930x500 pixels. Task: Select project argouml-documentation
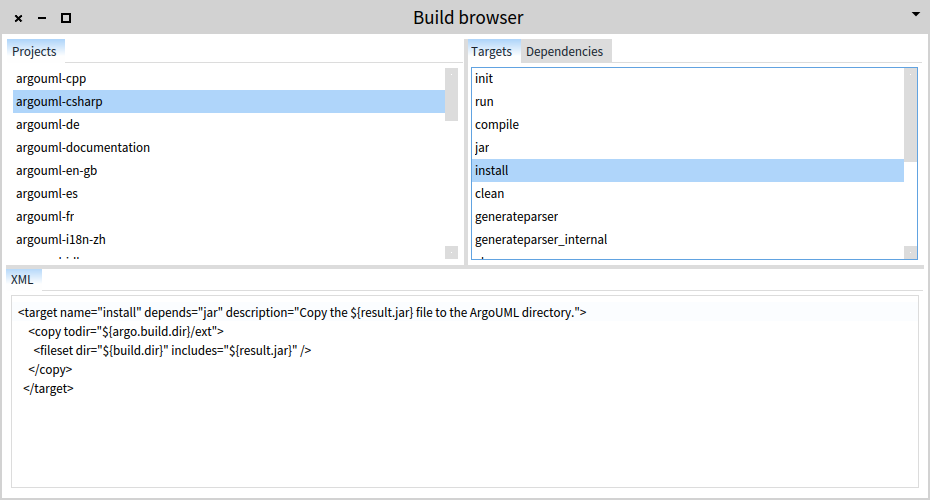click(x=229, y=148)
